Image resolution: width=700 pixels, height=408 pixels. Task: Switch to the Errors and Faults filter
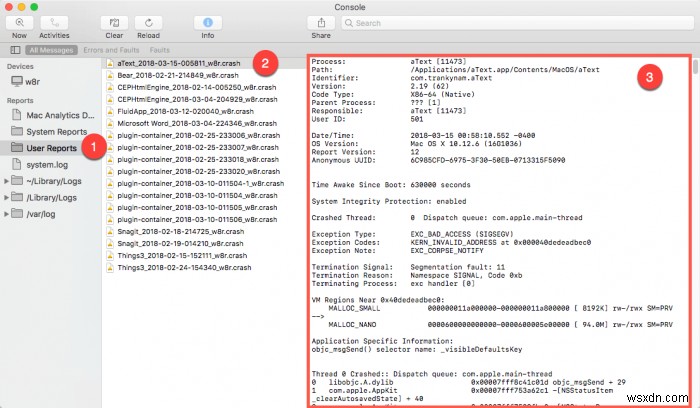(111, 50)
